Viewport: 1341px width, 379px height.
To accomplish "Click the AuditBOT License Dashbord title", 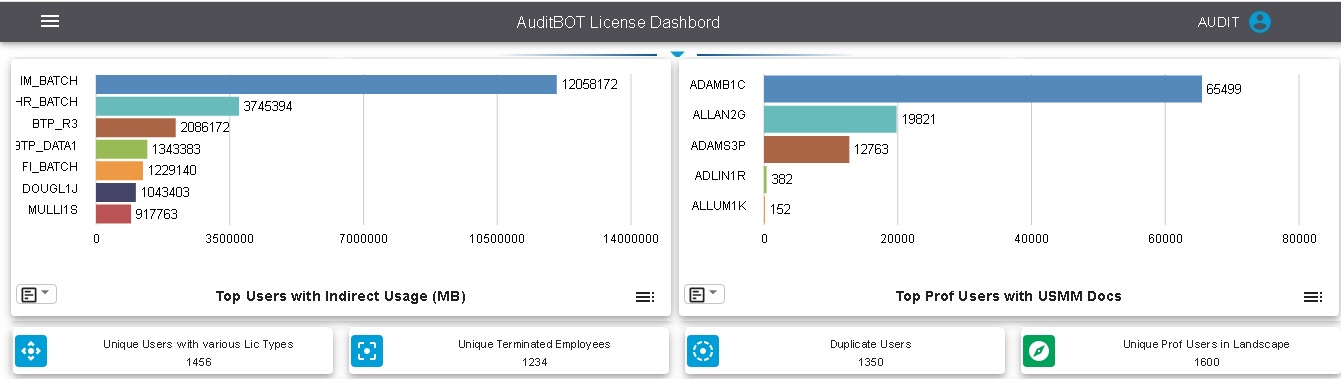I will point(618,22).
